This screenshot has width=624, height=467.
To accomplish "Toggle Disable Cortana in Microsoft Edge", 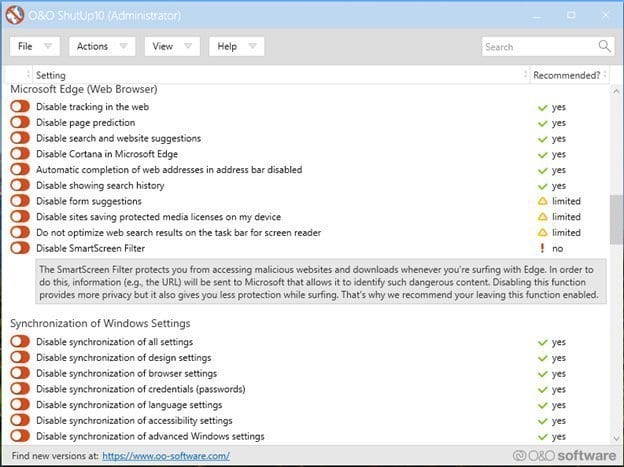I will pyautogui.click(x=20, y=153).
